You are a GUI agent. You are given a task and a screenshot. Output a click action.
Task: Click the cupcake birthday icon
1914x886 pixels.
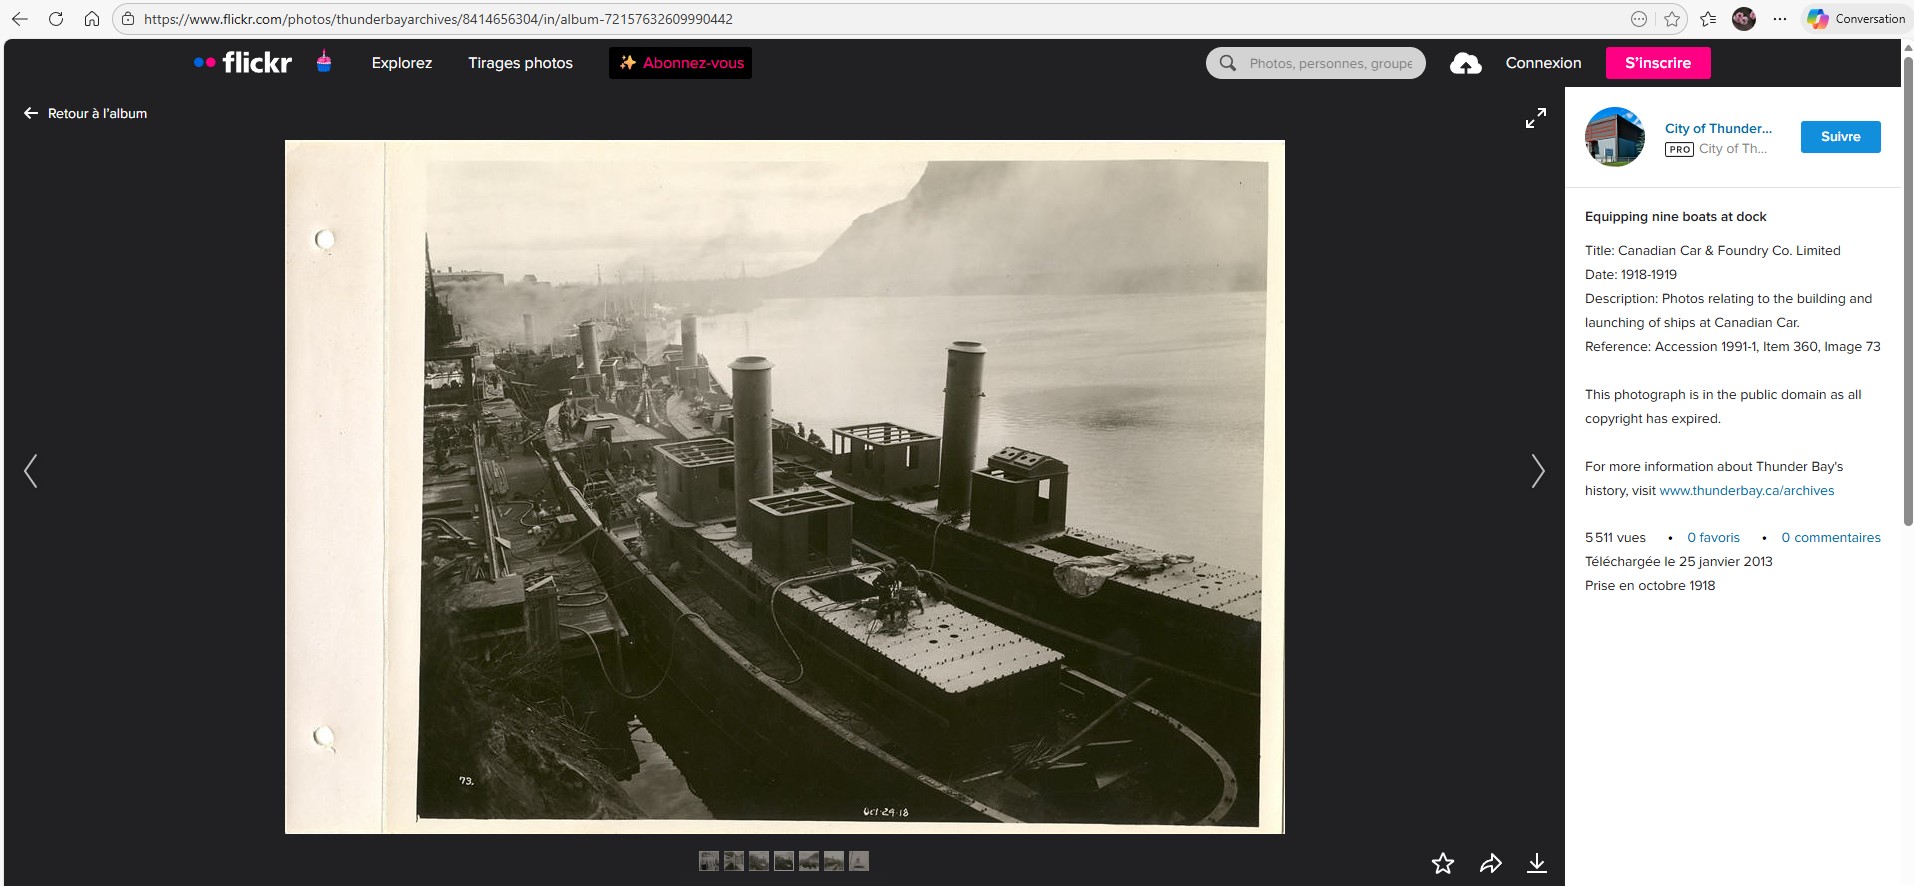(324, 61)
